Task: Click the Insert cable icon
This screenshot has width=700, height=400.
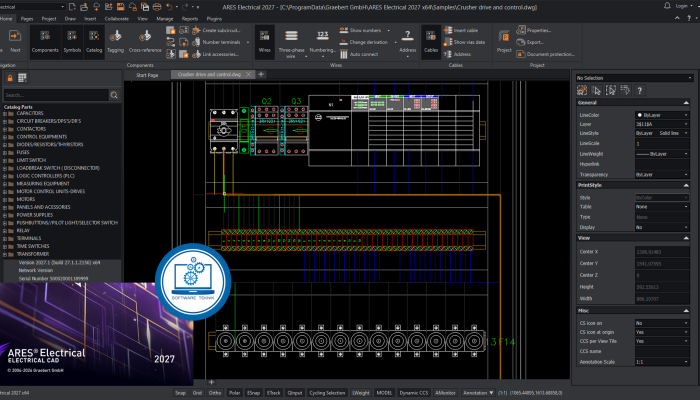Action: tap(448, 30)
